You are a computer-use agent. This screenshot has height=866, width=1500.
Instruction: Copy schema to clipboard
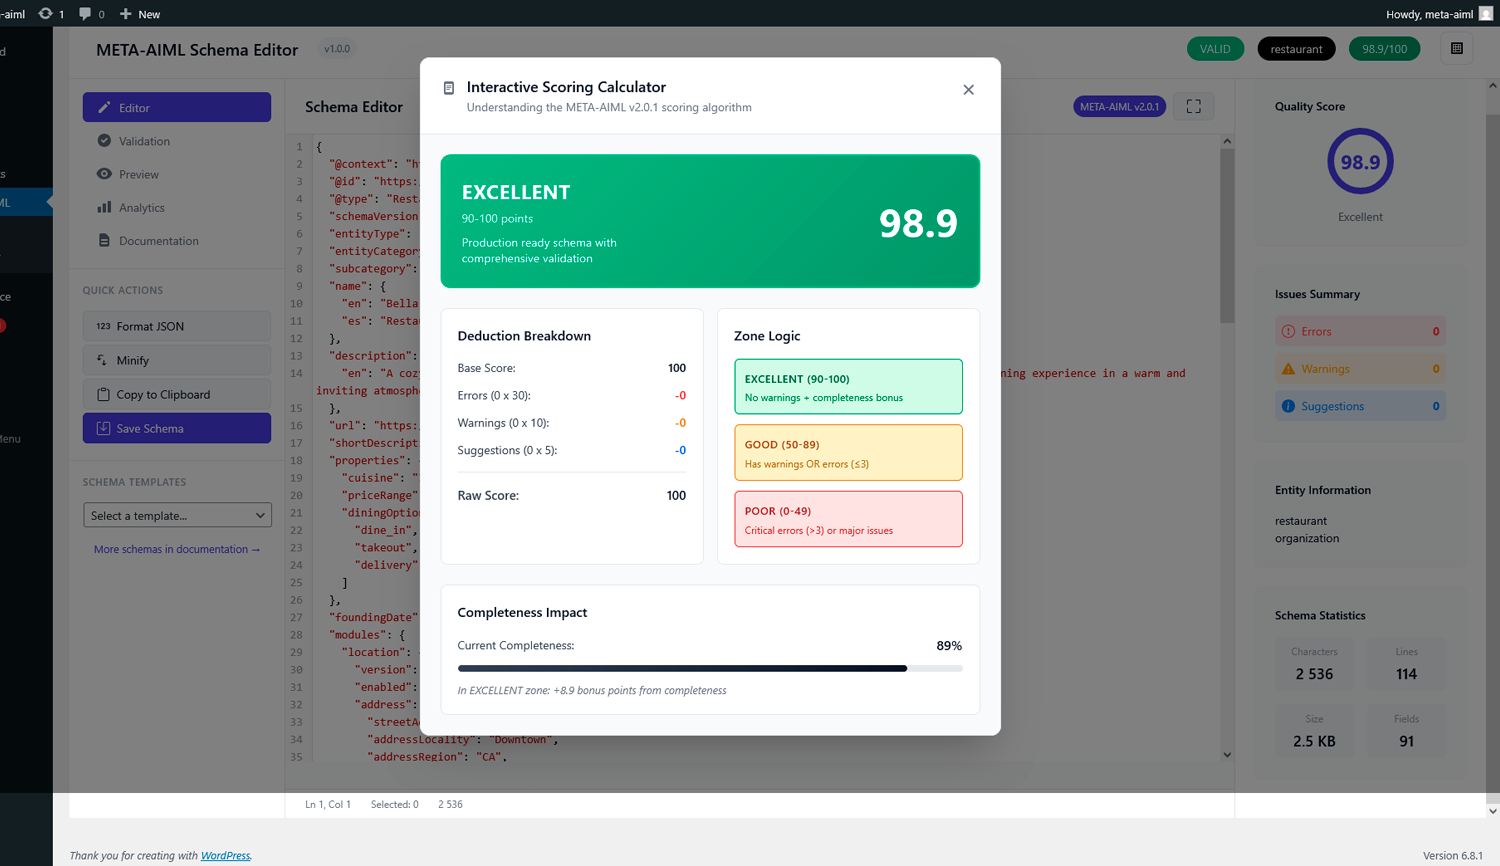point(177,394)
